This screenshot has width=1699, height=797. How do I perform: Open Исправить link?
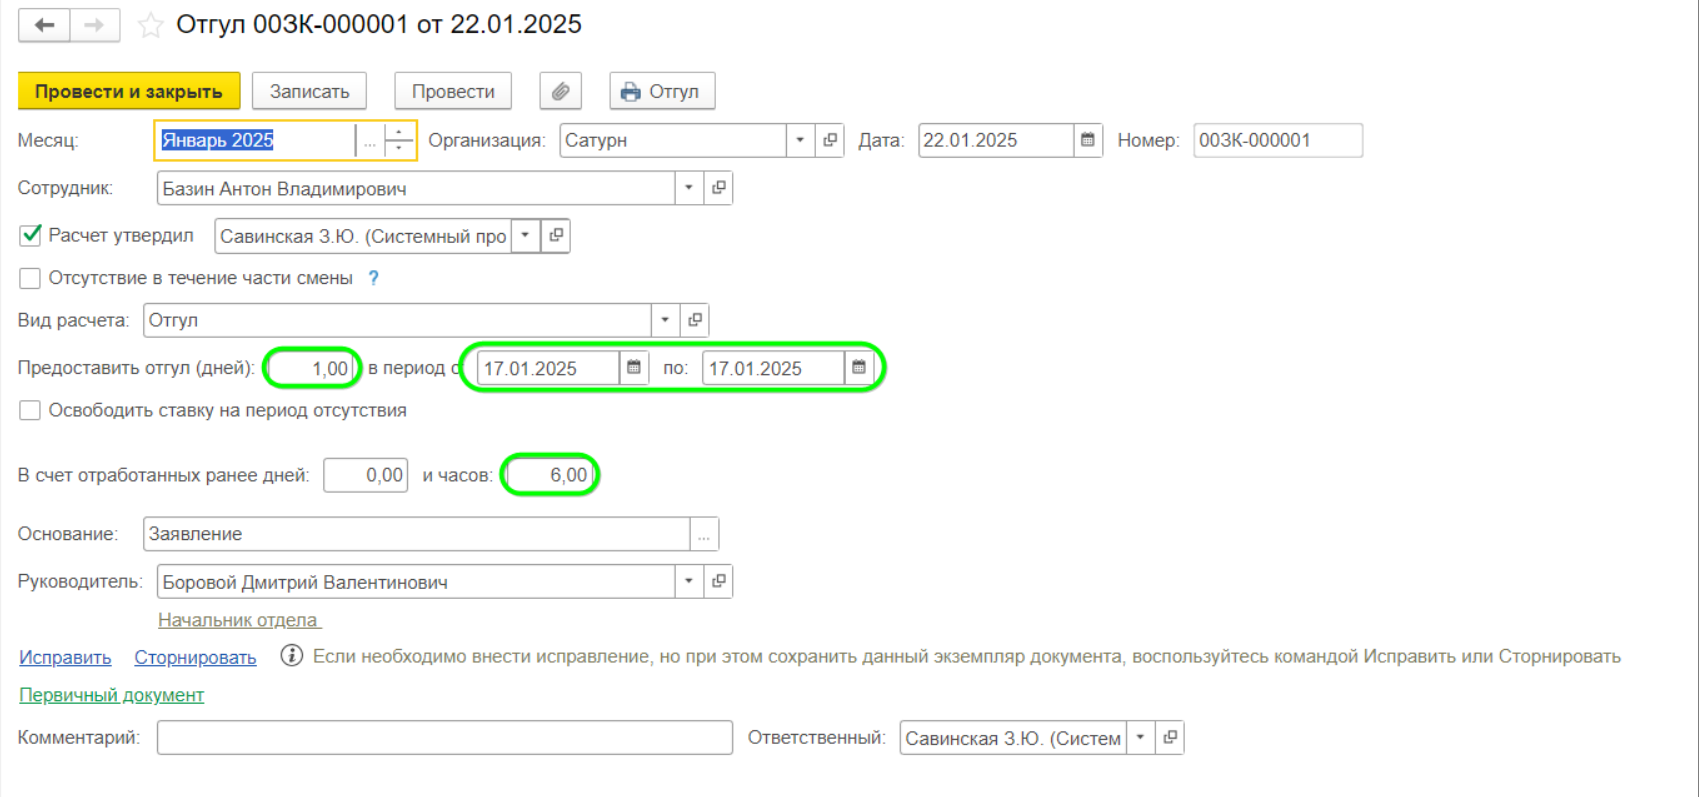(x=65, y=657)
